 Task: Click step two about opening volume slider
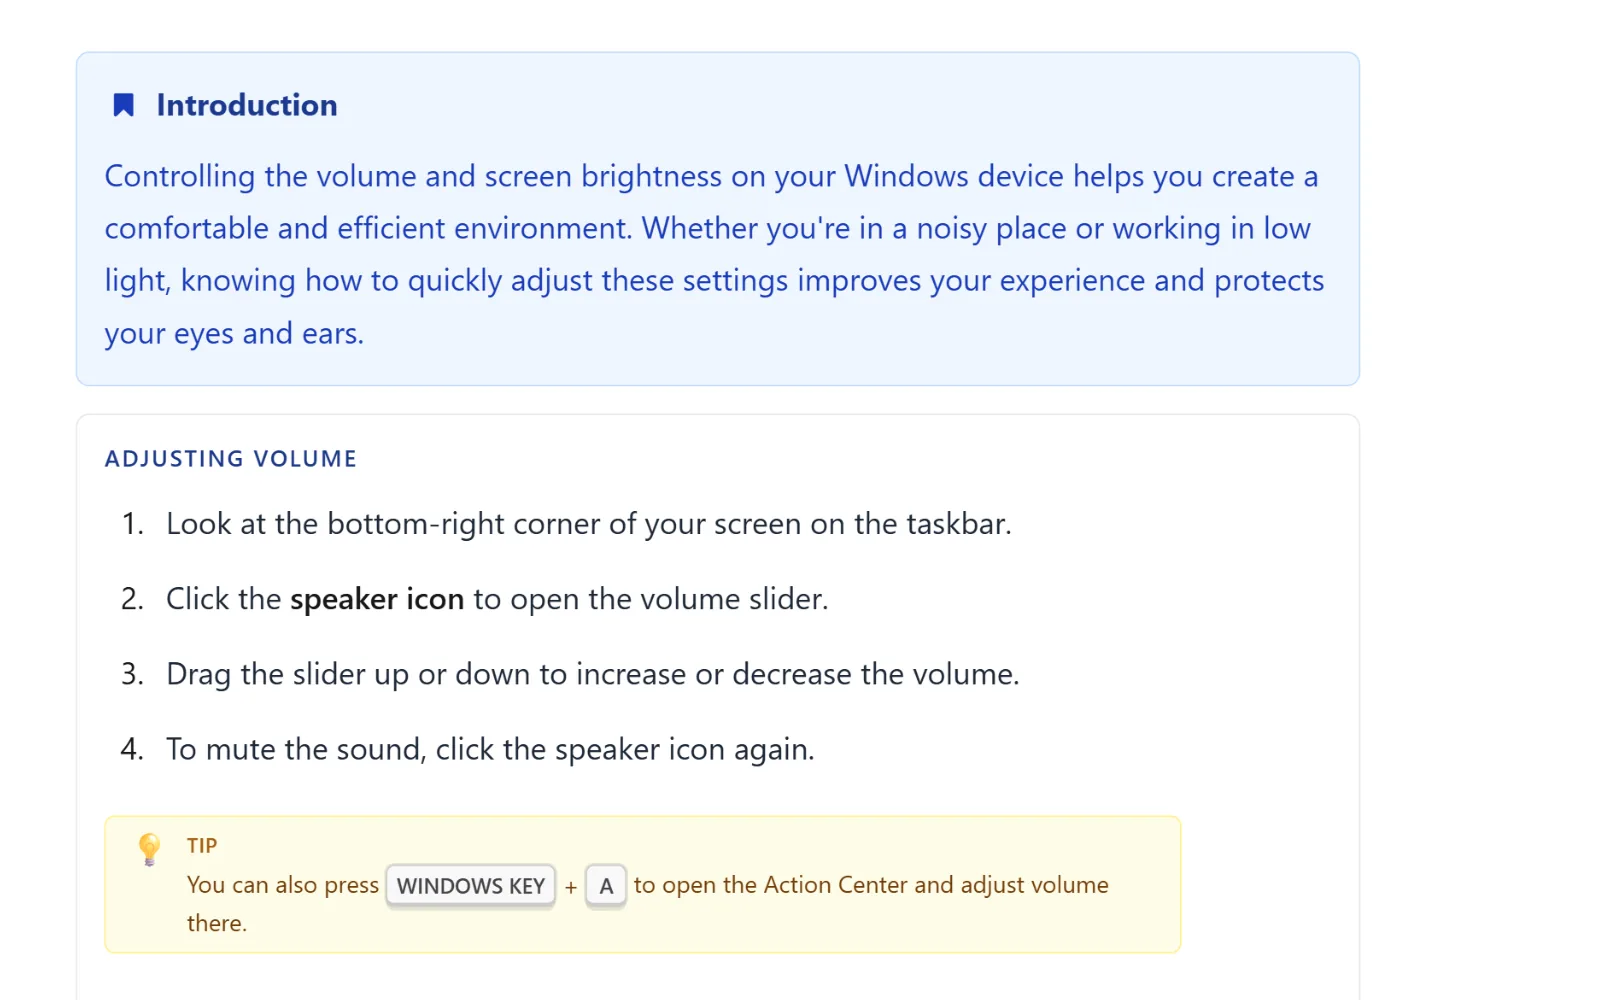(497, 599)
